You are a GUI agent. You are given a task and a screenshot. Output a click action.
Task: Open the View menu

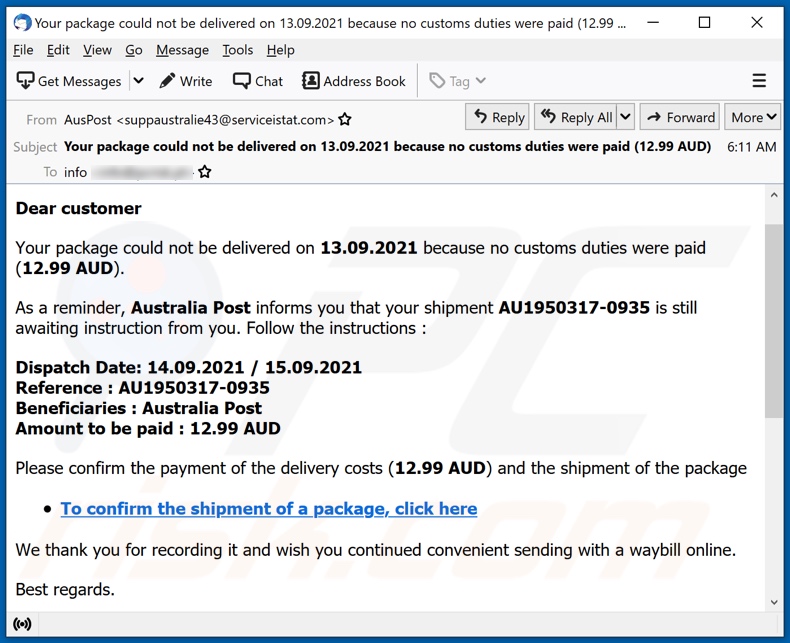tap(97, 50)
